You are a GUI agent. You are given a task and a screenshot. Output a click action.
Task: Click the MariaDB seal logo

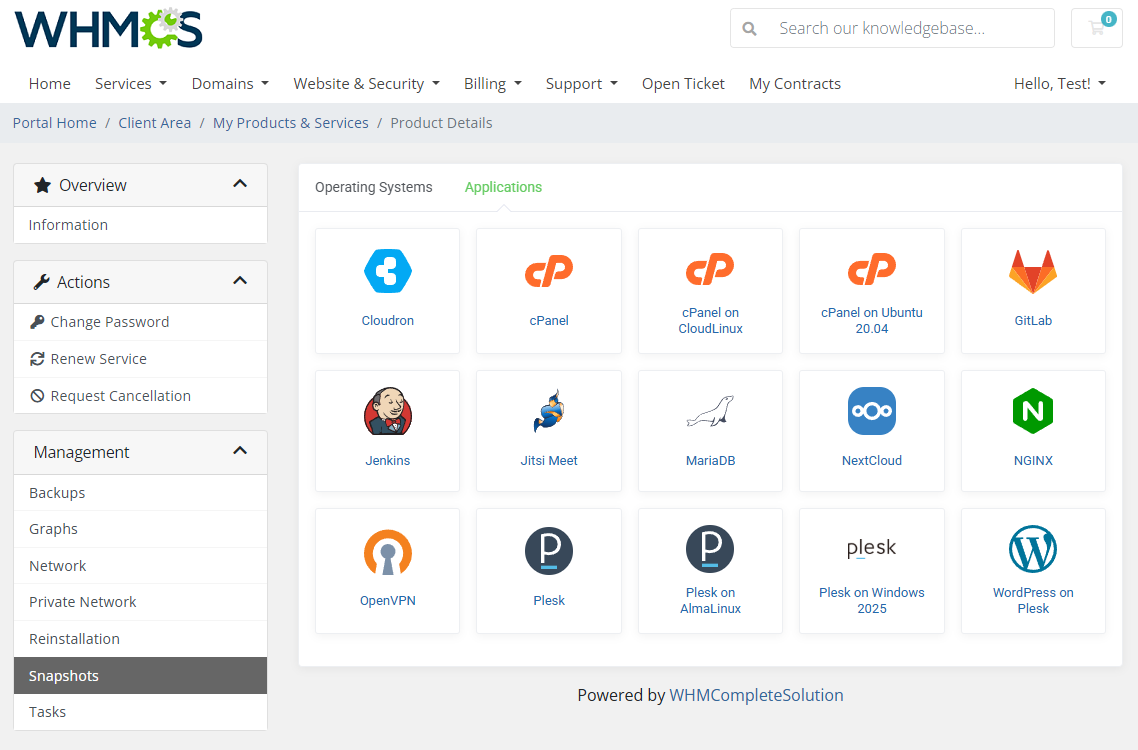tap(710, 411)
